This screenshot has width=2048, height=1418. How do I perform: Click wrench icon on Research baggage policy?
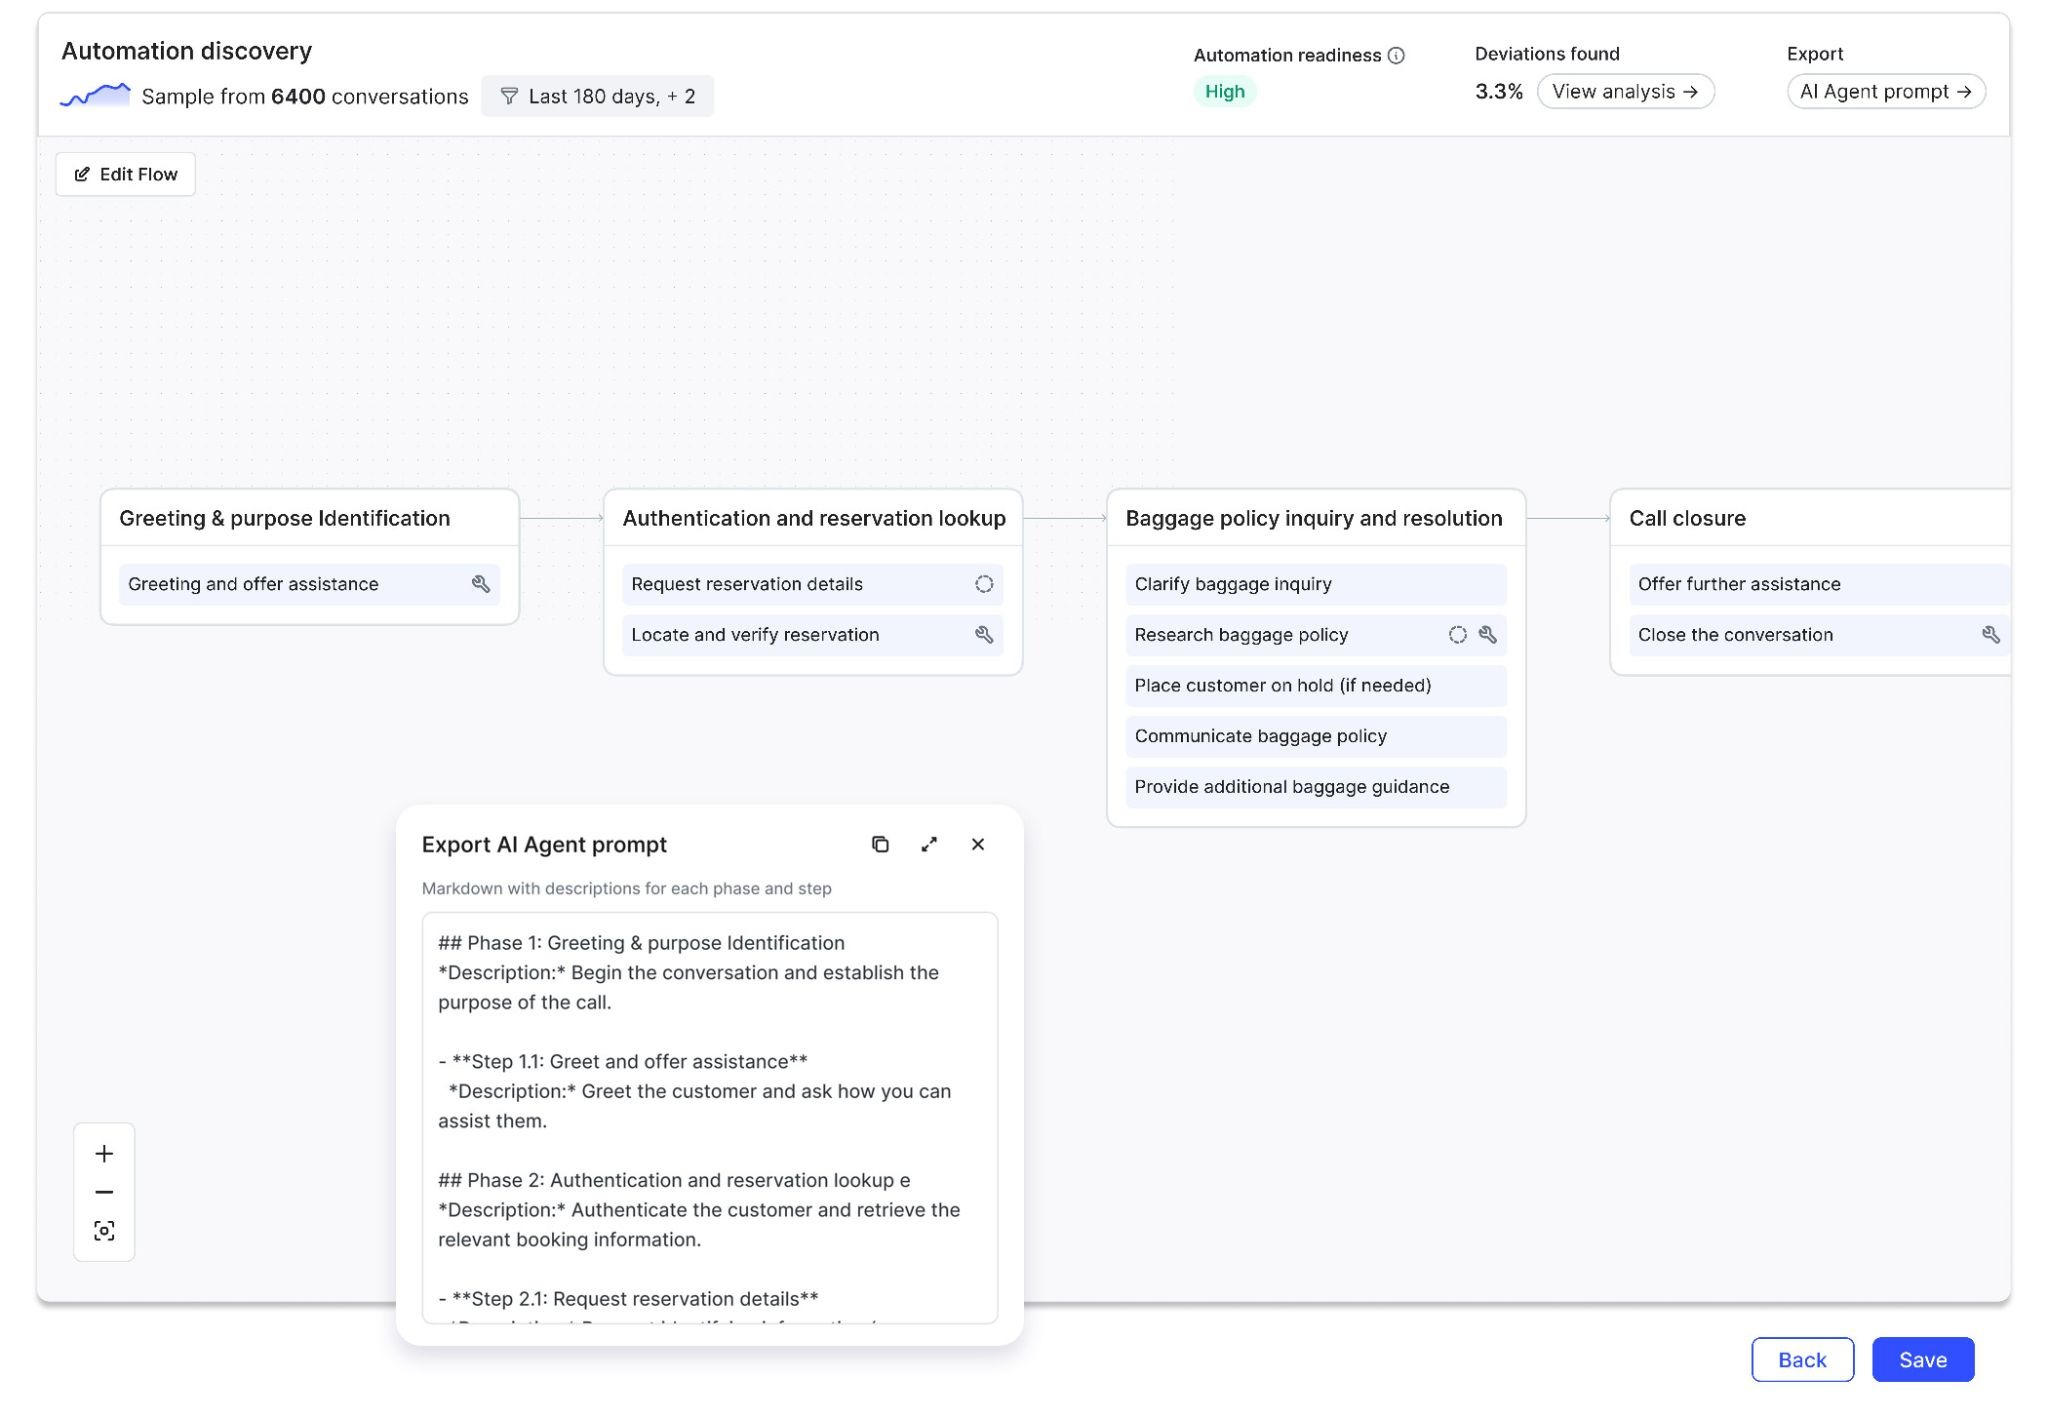tap(1488, 635)
